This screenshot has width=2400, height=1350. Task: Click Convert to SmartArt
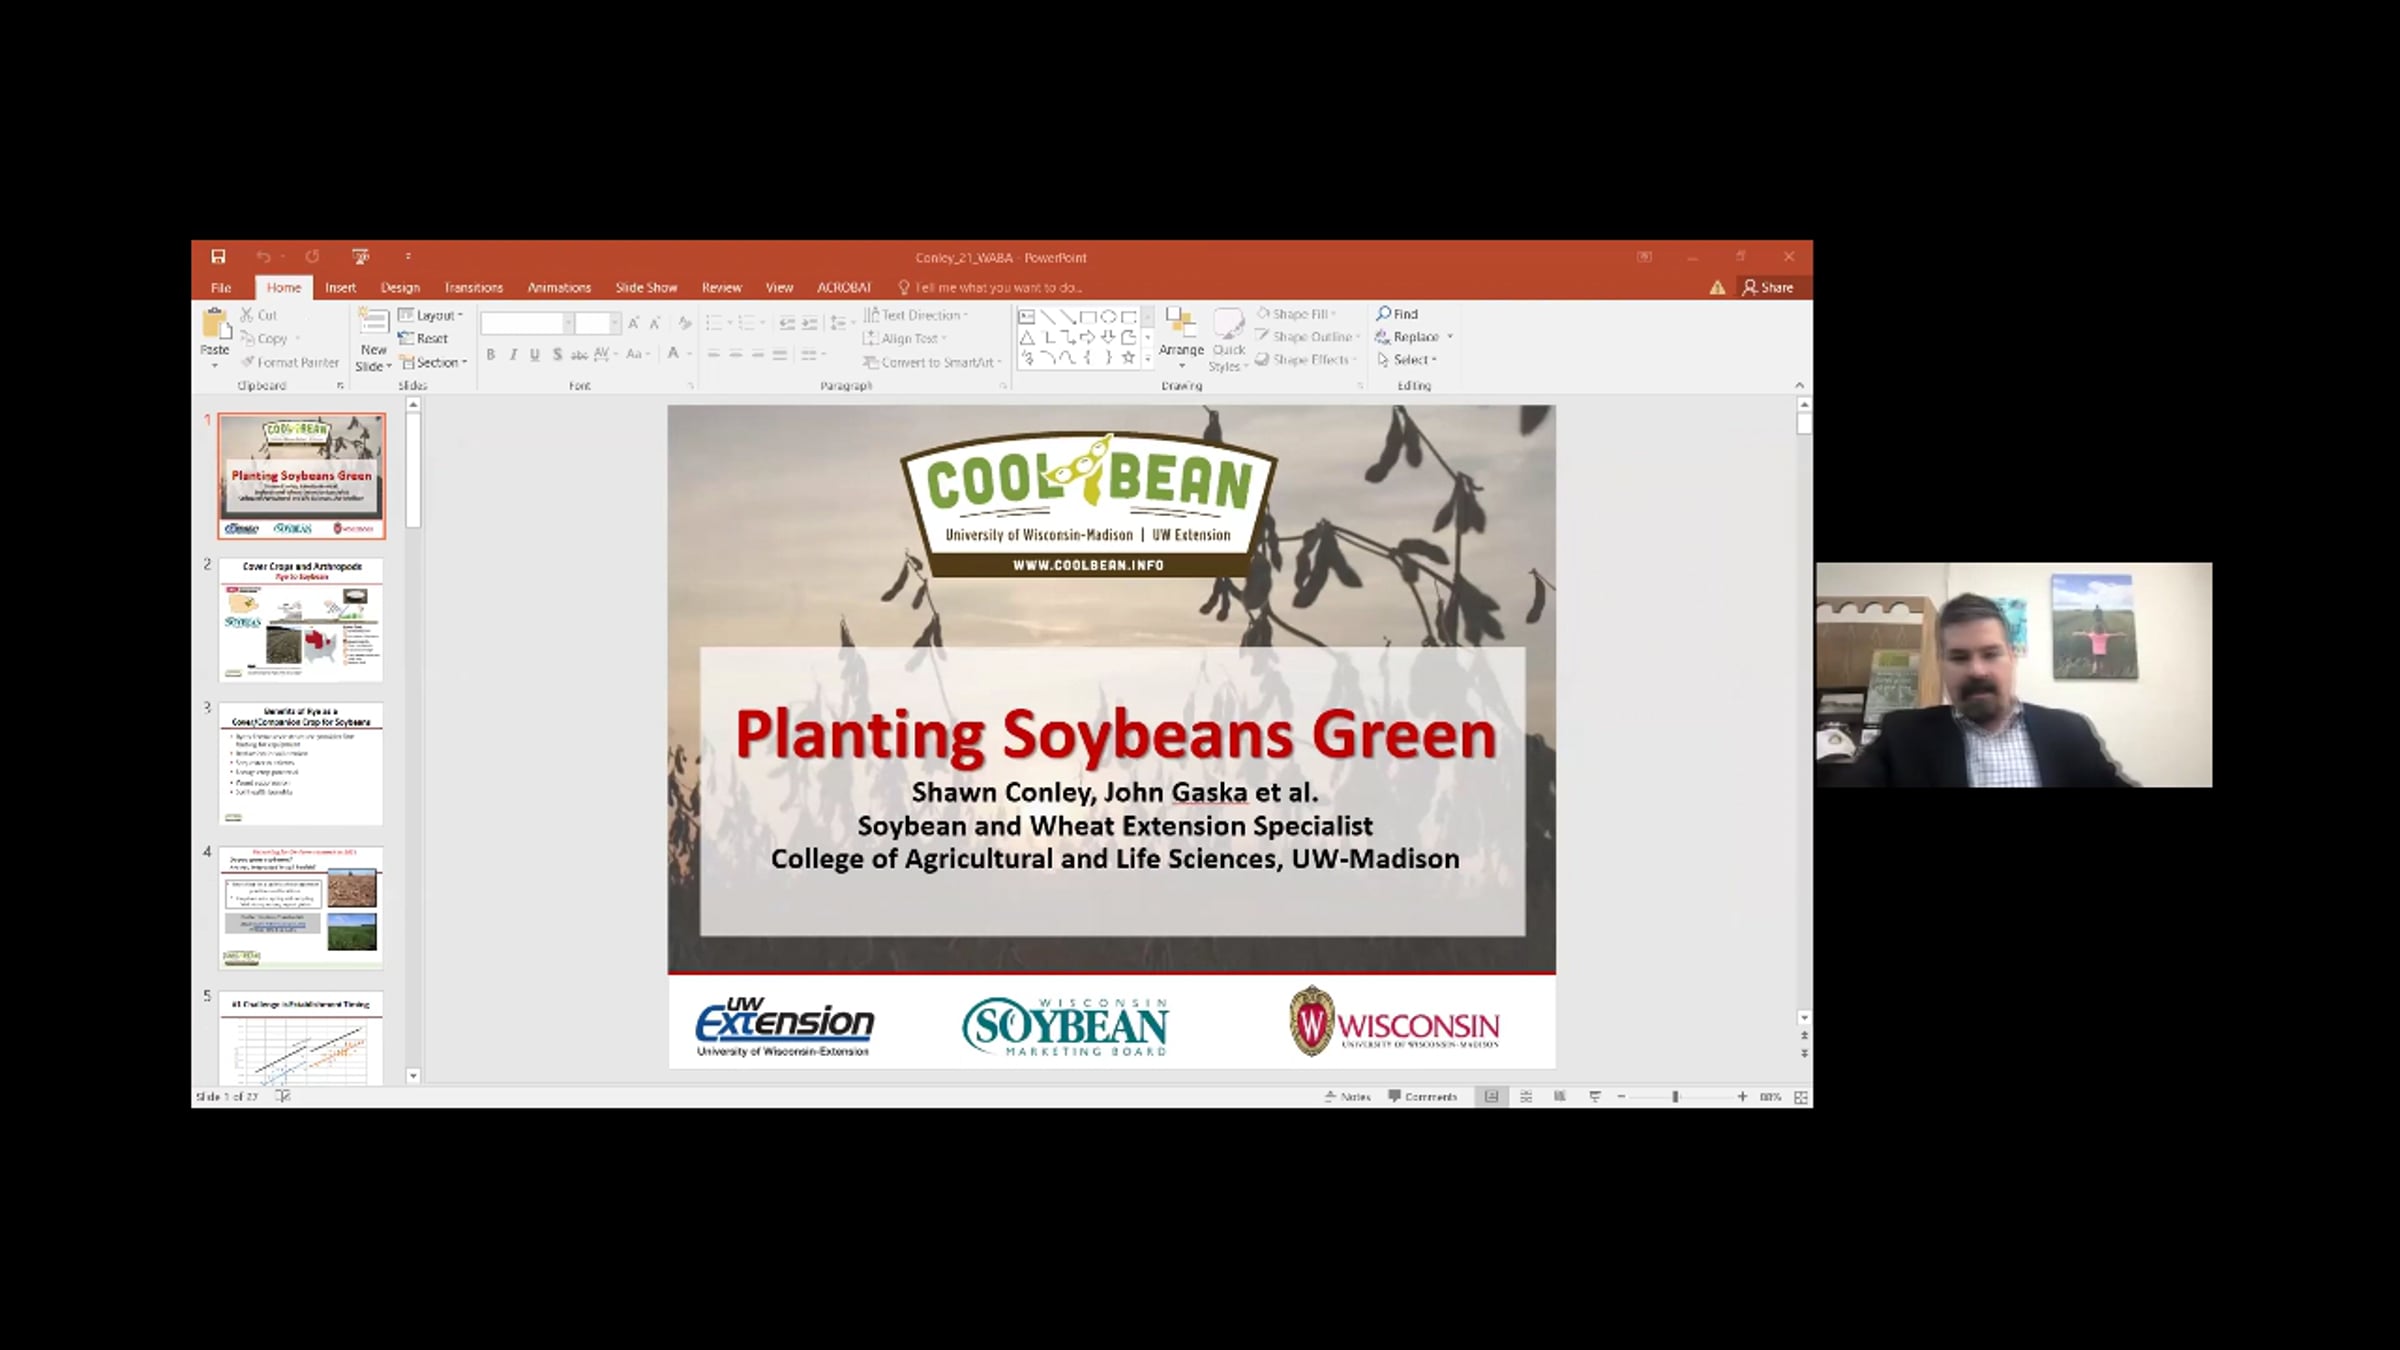[x=932, y=362]
